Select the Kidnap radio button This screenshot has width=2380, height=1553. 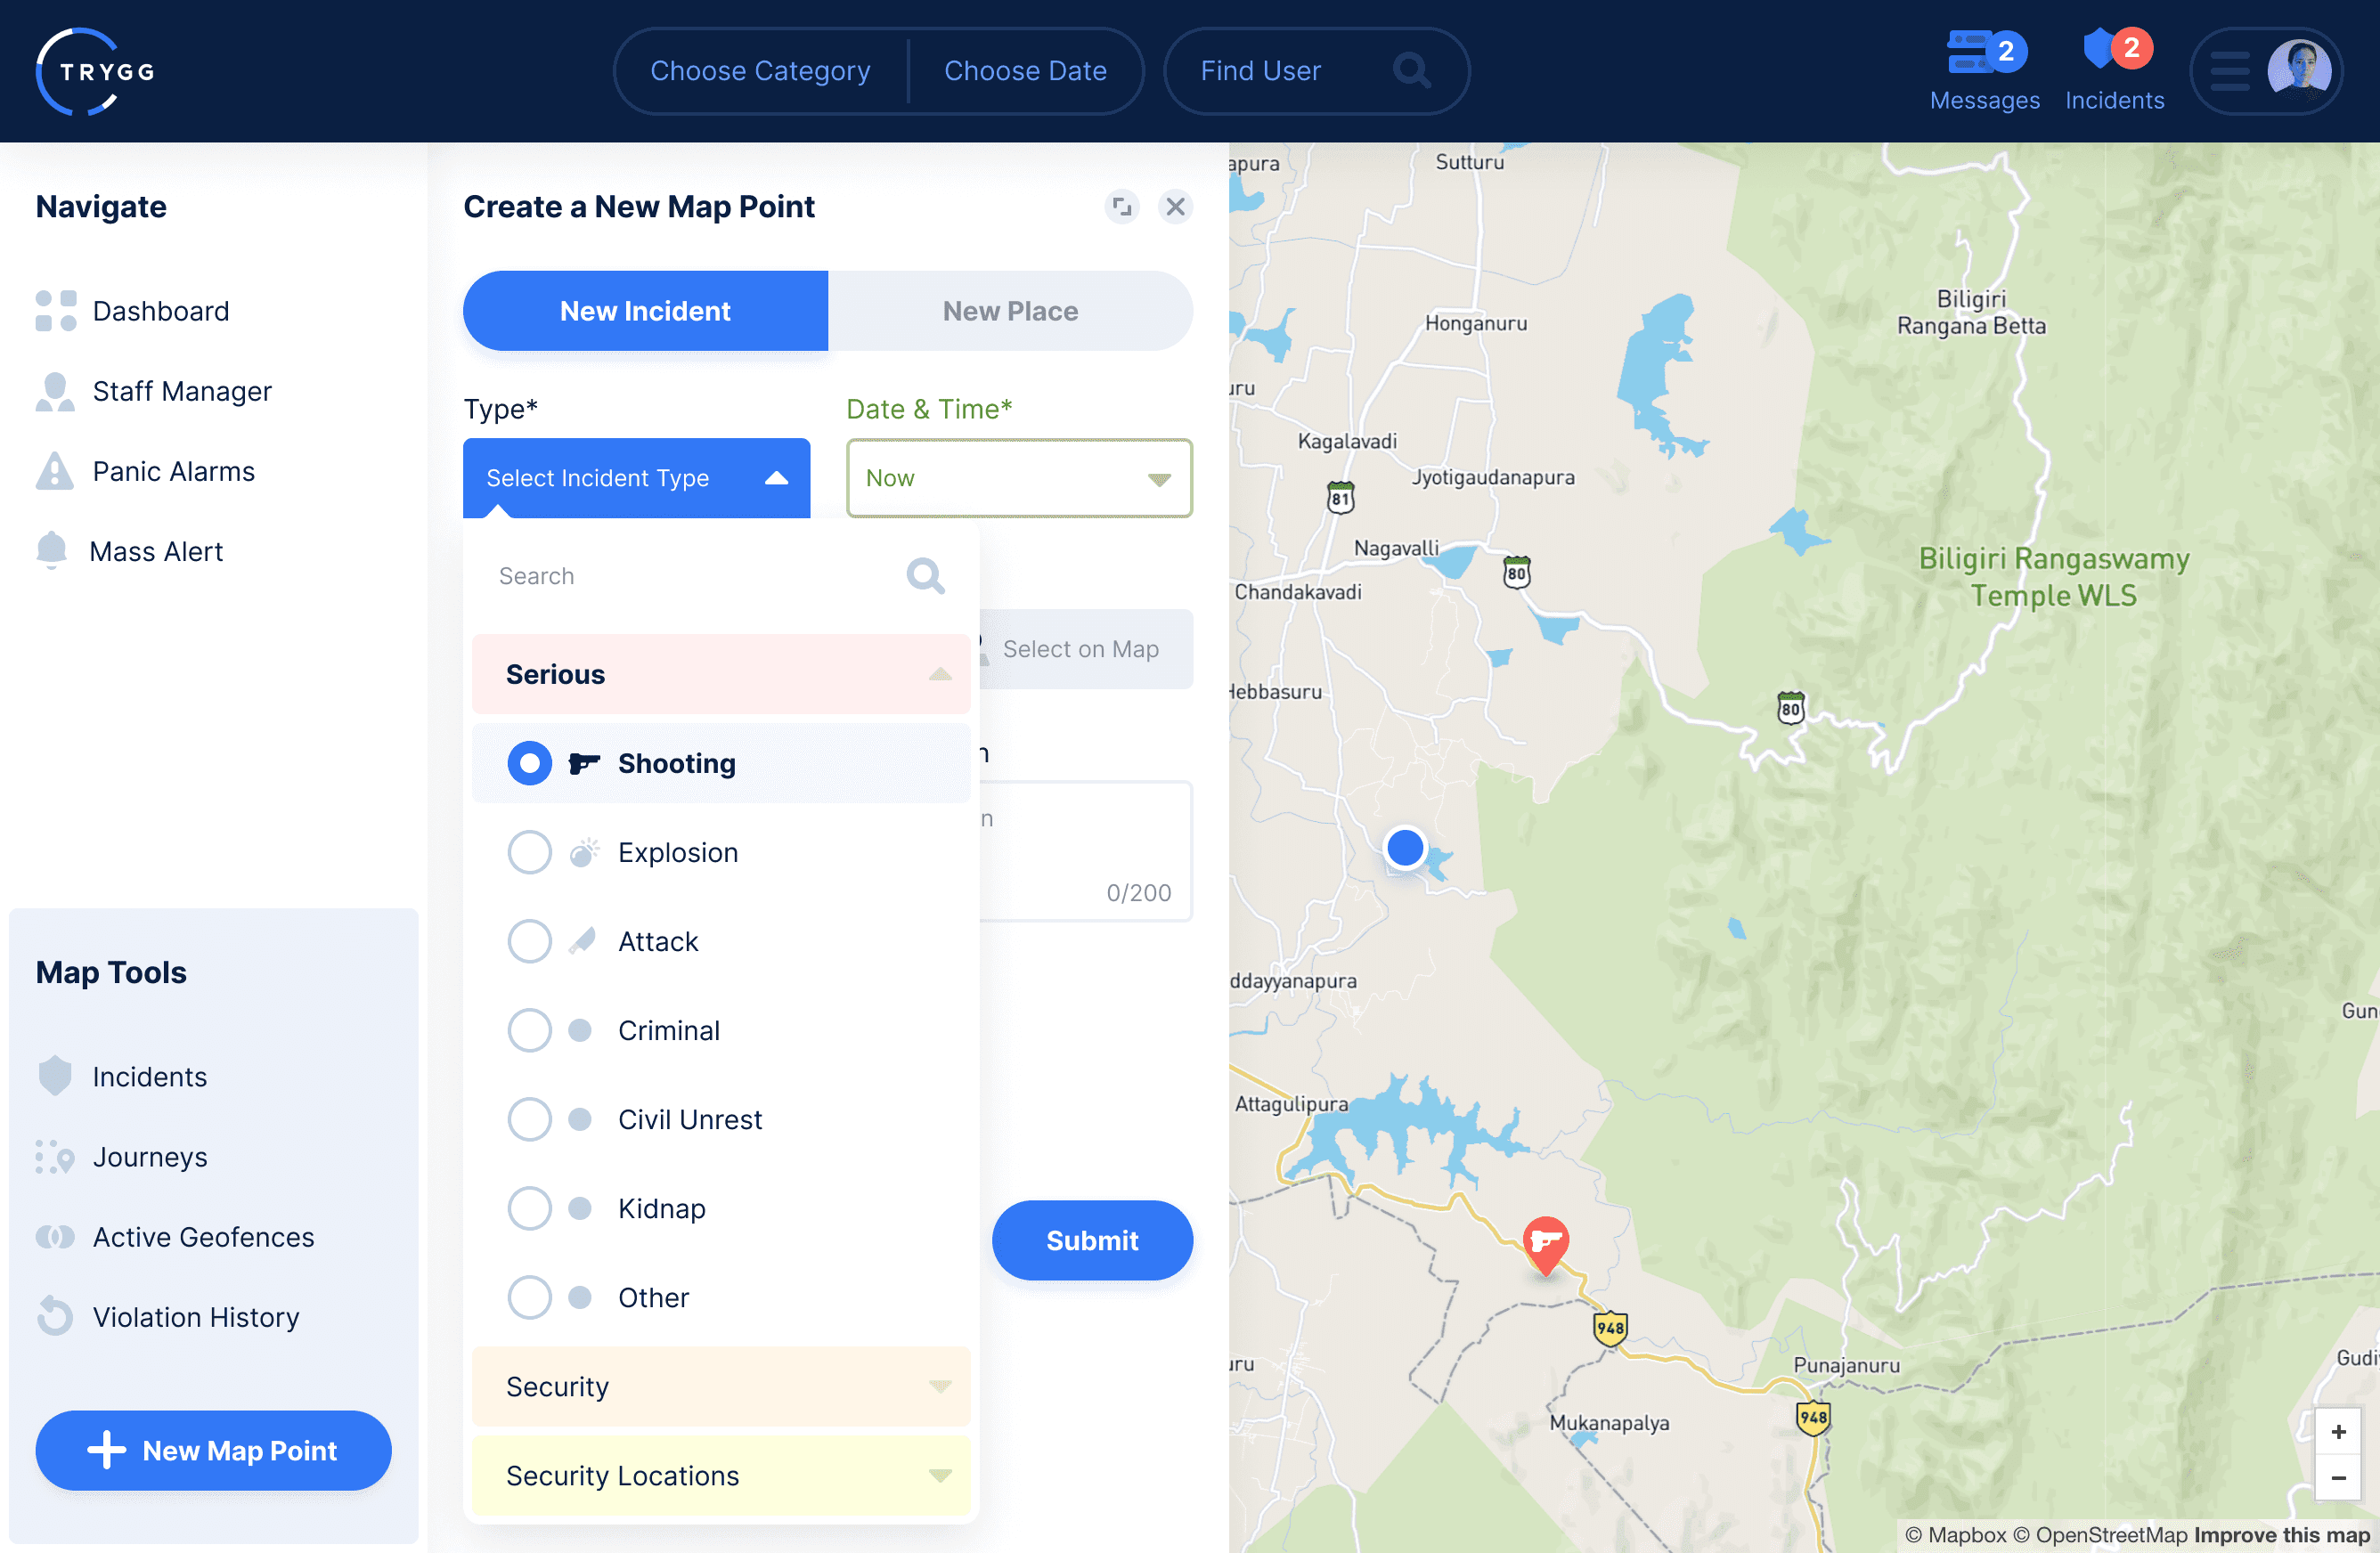coord(529,1208)
